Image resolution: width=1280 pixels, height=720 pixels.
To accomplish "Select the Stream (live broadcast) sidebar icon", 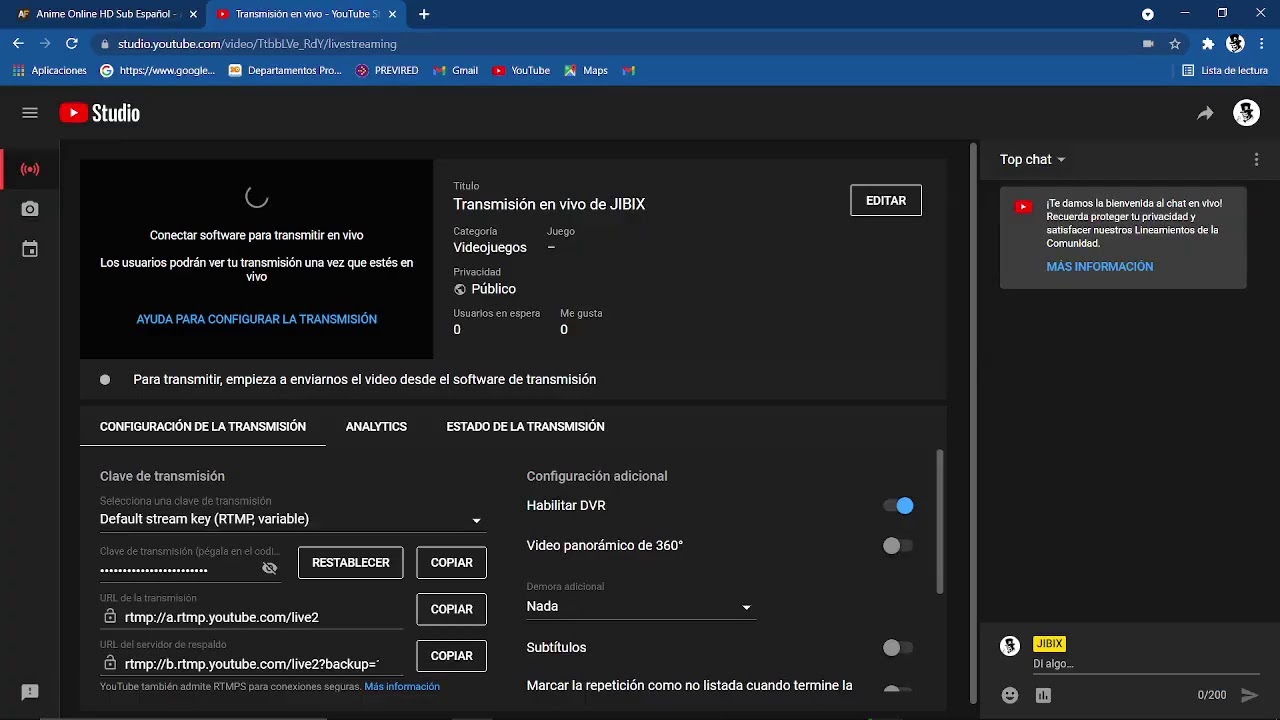I will click(30, 169).
